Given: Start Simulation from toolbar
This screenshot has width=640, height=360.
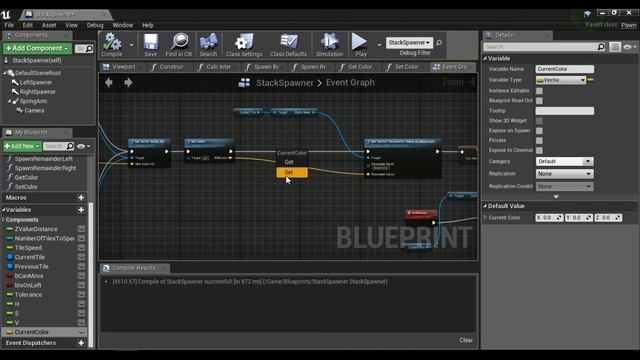Looking at the screenshot, I should (329, 42).
